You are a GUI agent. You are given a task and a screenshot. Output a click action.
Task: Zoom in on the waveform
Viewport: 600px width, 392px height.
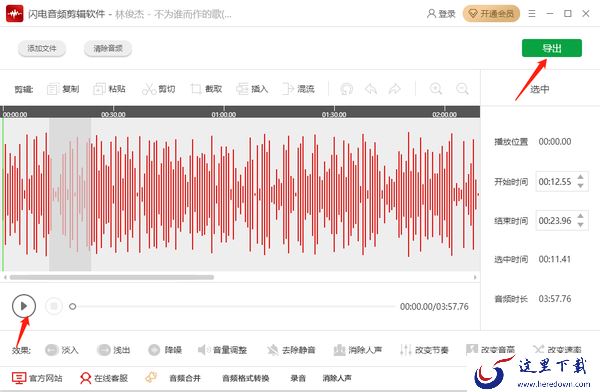pyautogui.click(x=436, y=89)
